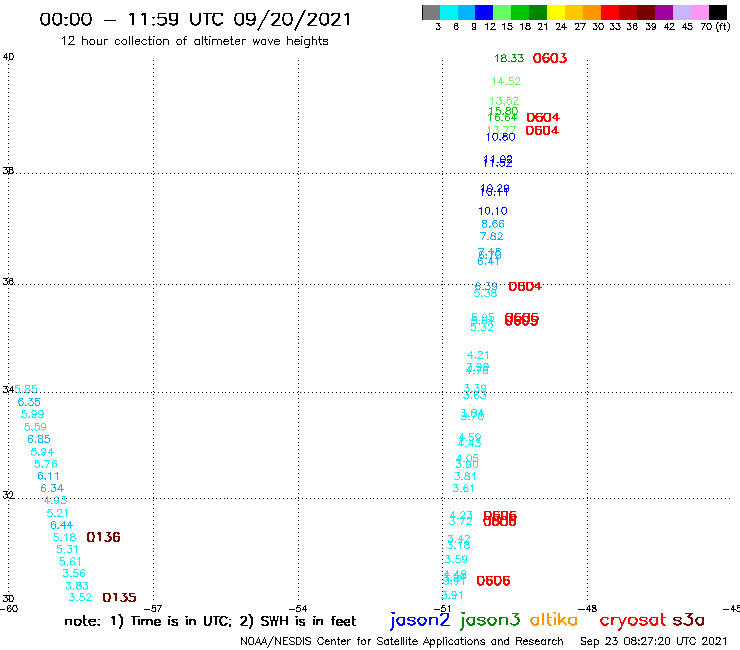Screen dimensions: 740x650
Task: Click the 6.34 wave height value
Action: click(x=52, y=488)
